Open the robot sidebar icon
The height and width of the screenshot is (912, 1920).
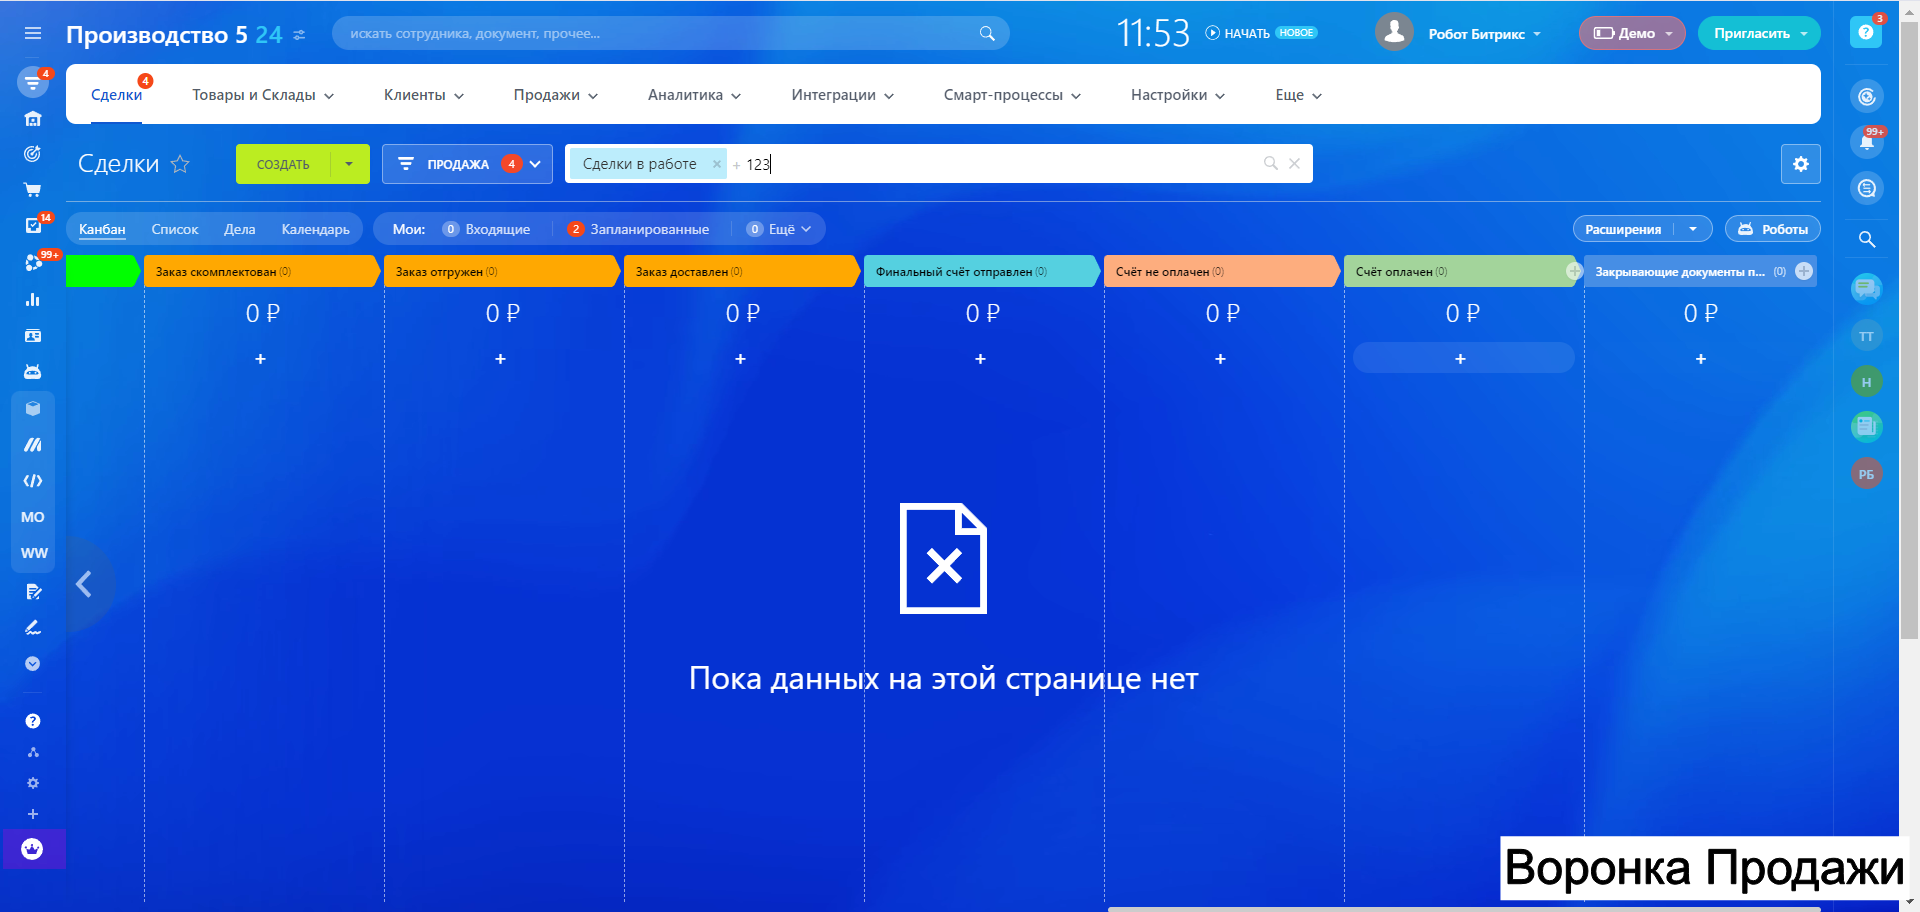33,372
